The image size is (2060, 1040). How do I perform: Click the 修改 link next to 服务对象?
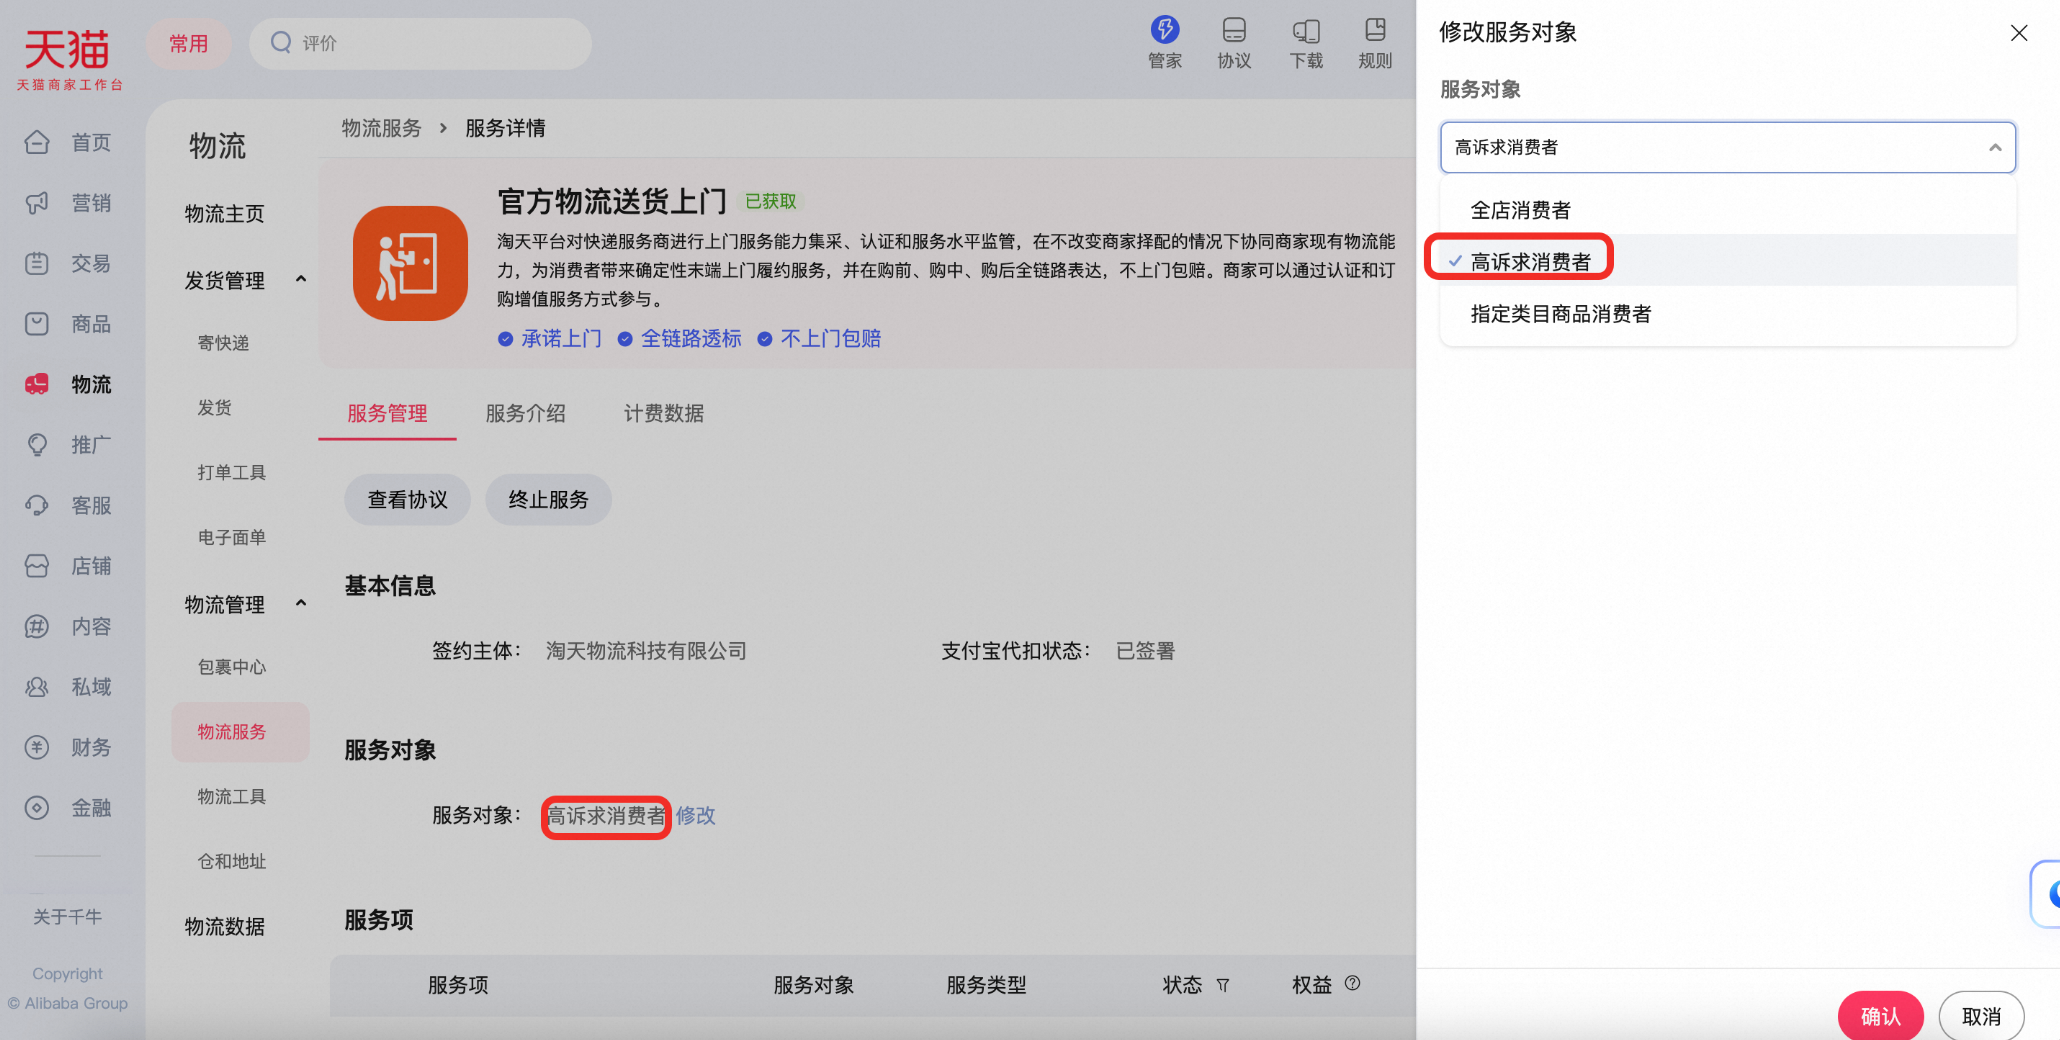pos(696,816)
